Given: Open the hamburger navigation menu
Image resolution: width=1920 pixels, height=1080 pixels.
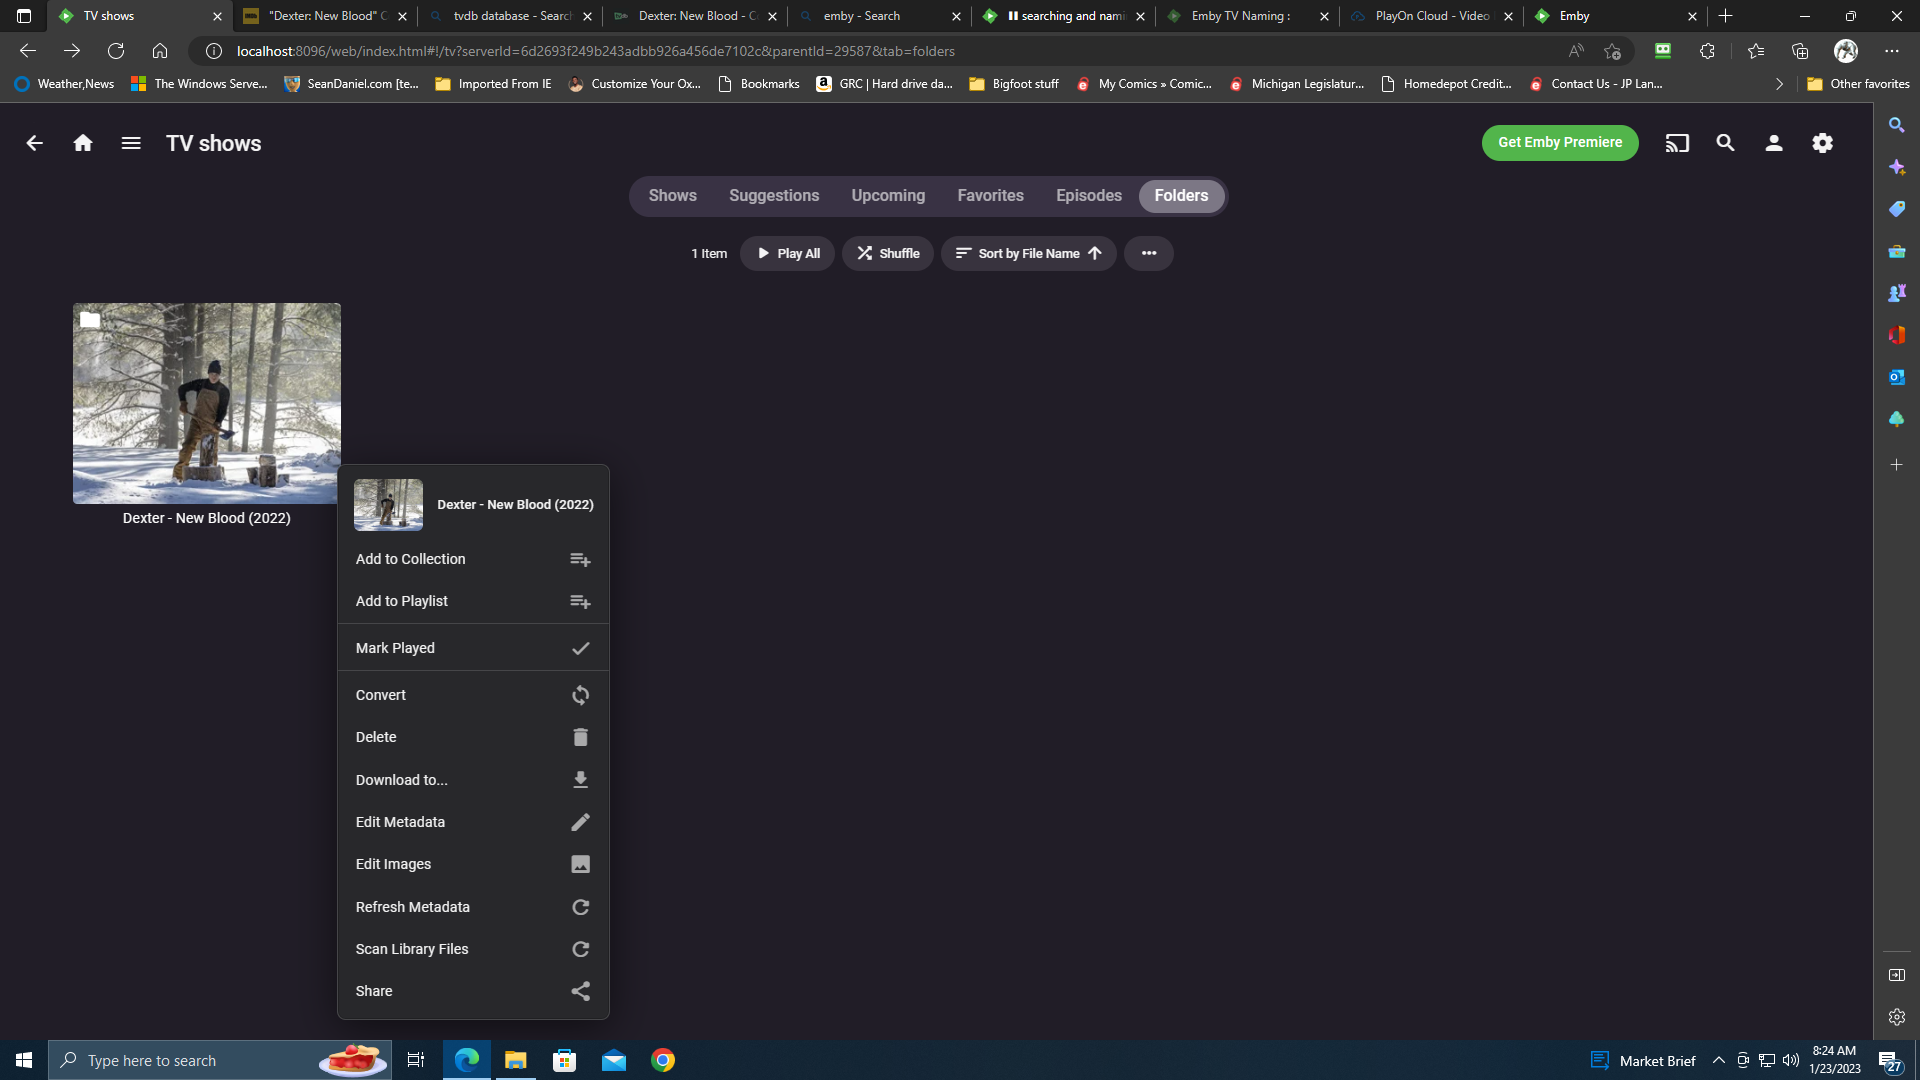Looking at the screenshot, I should pos(131,143).
